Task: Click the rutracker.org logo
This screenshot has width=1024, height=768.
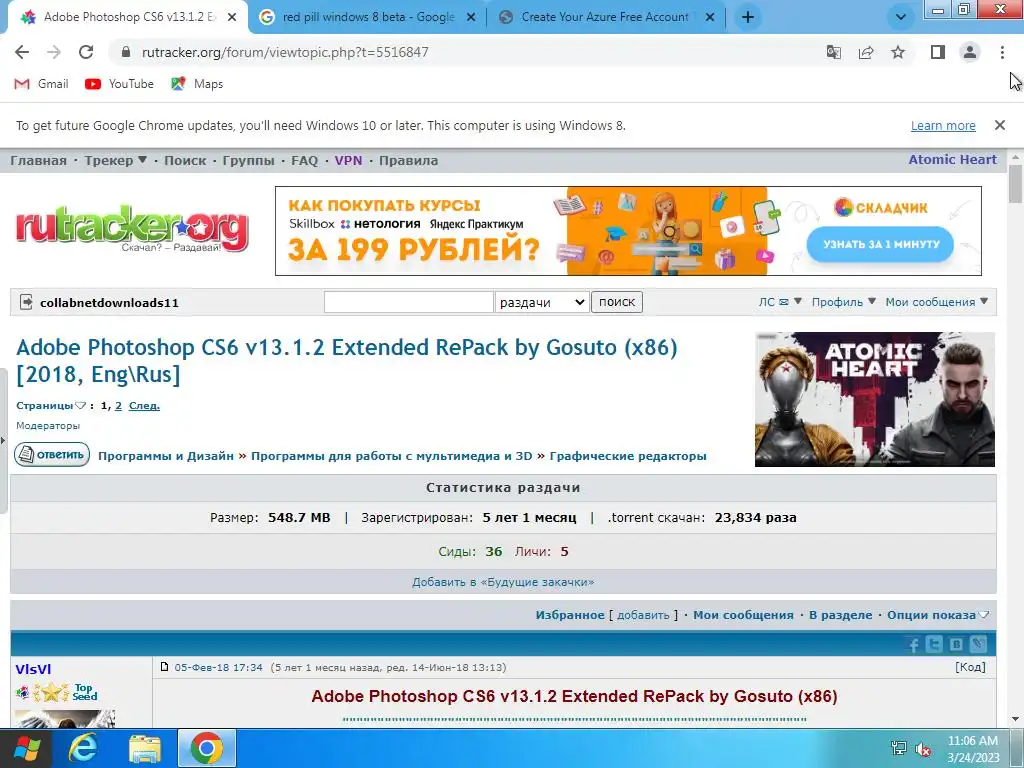Action: (x=132, y=229)
